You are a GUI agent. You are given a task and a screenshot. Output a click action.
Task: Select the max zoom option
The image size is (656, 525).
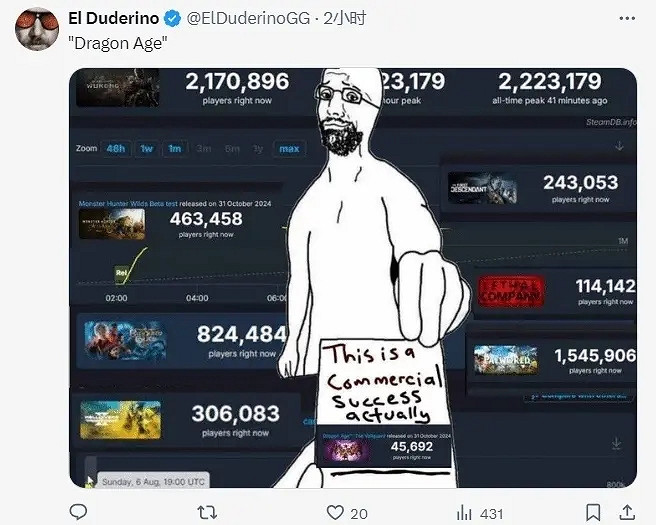[289, 149]
